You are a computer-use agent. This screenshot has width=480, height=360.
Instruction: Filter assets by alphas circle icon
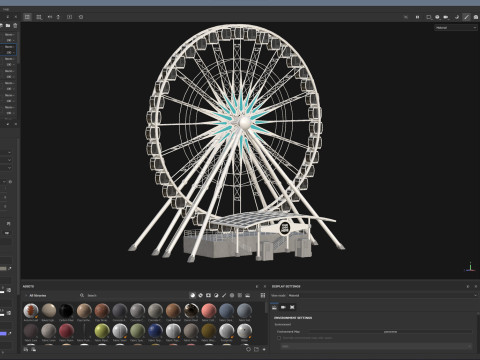tap(232, 295)
